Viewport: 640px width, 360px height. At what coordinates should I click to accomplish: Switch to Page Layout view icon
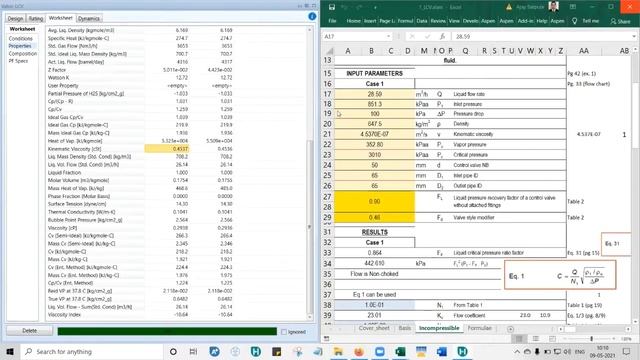pos(536,338)
